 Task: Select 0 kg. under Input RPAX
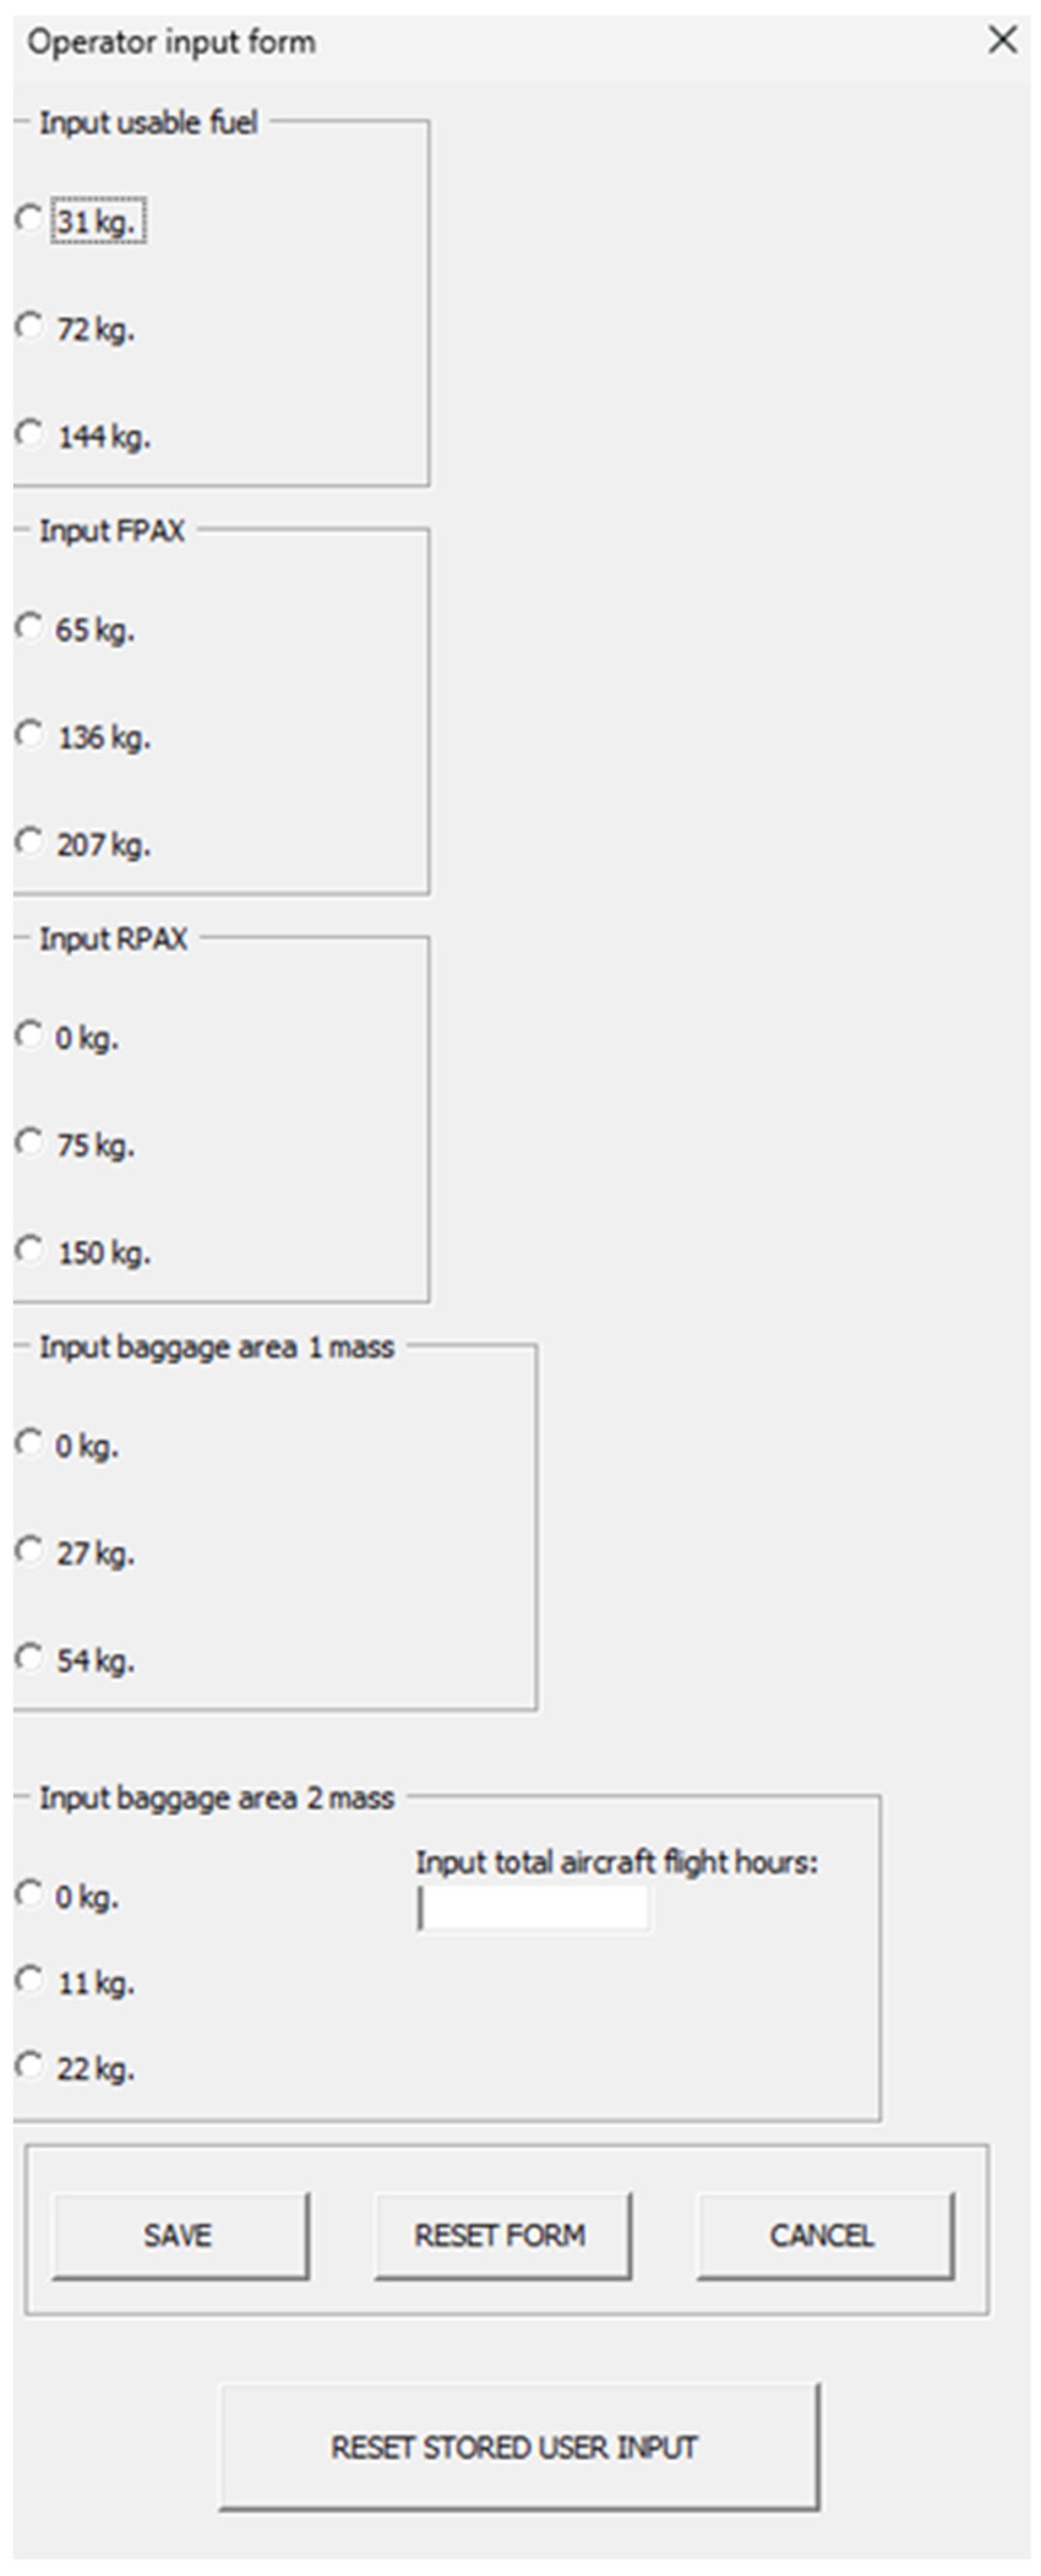click(x=29, y=1035)
